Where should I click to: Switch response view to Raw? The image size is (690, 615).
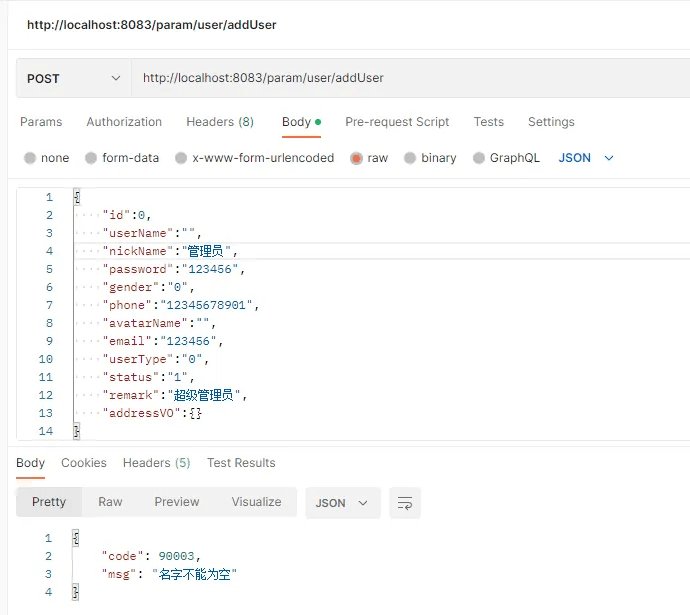(110, 502)
